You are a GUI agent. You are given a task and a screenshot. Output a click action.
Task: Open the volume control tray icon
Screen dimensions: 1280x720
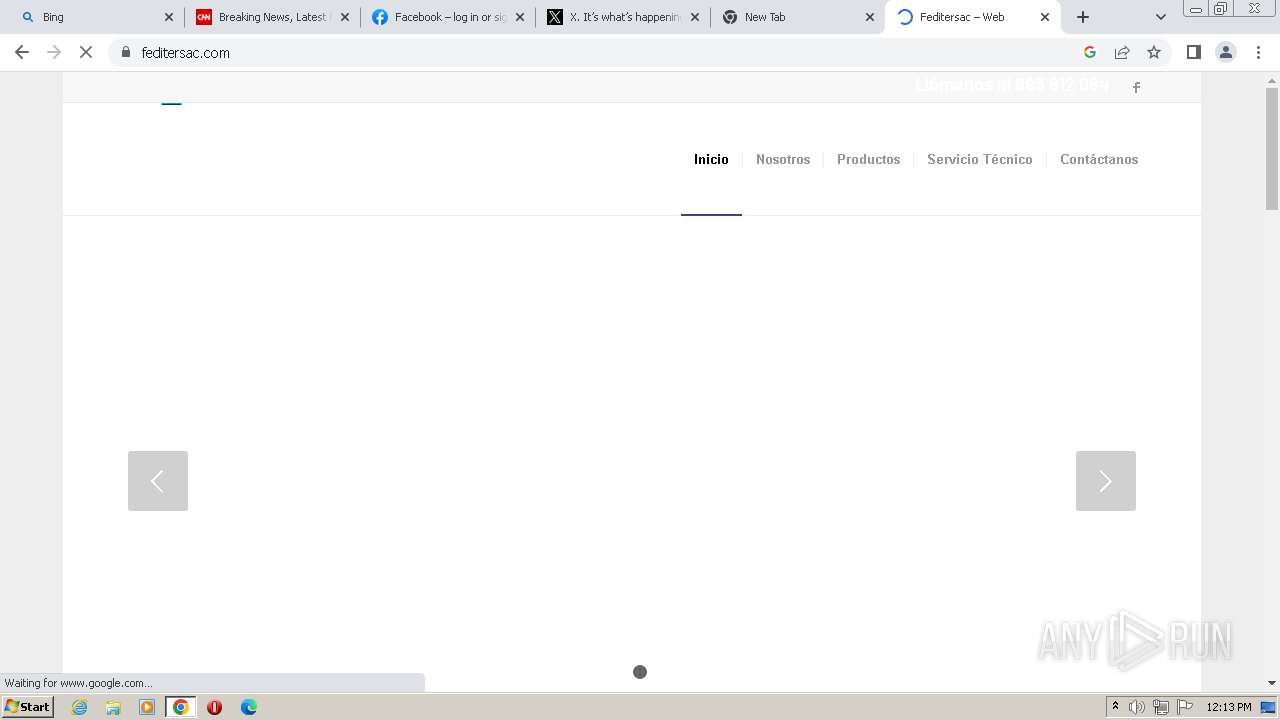1137,707
